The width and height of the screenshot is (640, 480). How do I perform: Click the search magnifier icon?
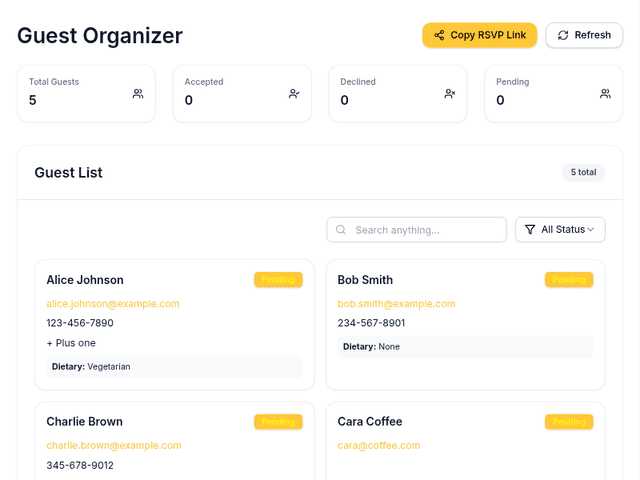tap(341, 230)
